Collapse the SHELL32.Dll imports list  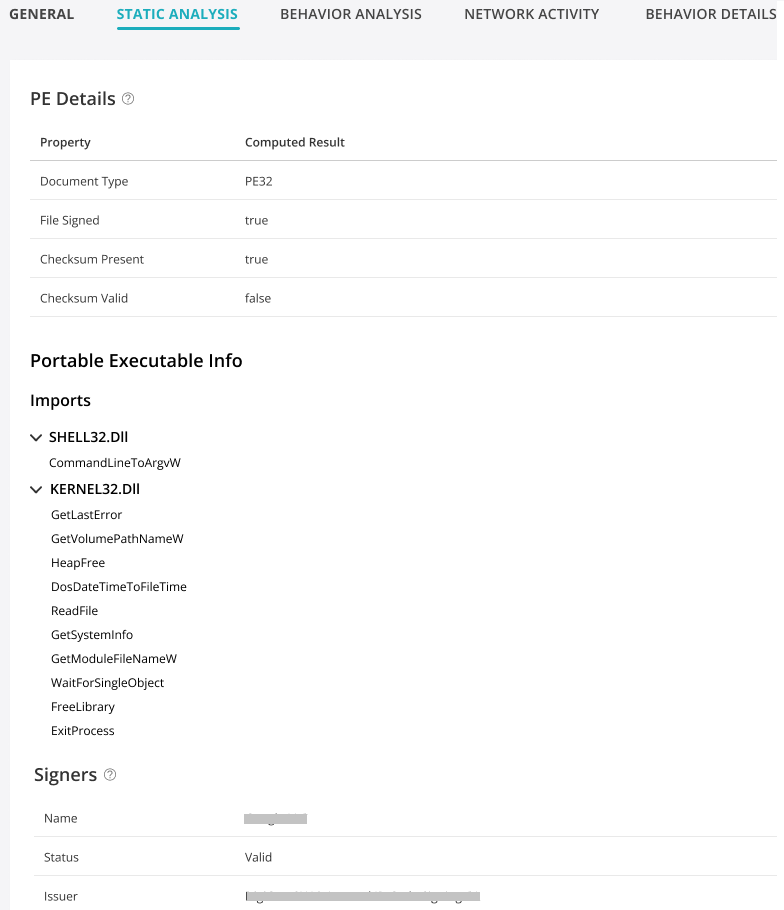pyautogui.click(x=37, y=438)
